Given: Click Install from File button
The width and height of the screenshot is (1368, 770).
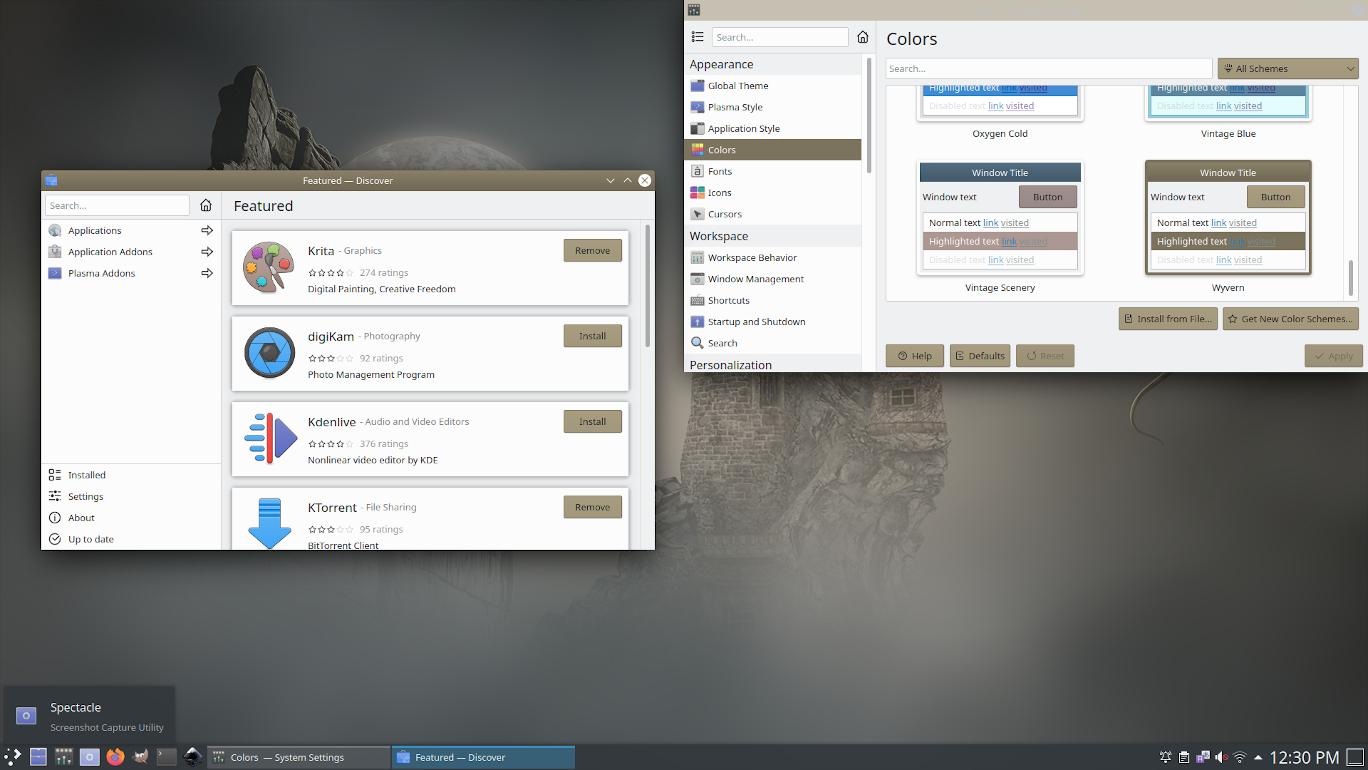Looking at the screenshot, I should click(1167, 319).
